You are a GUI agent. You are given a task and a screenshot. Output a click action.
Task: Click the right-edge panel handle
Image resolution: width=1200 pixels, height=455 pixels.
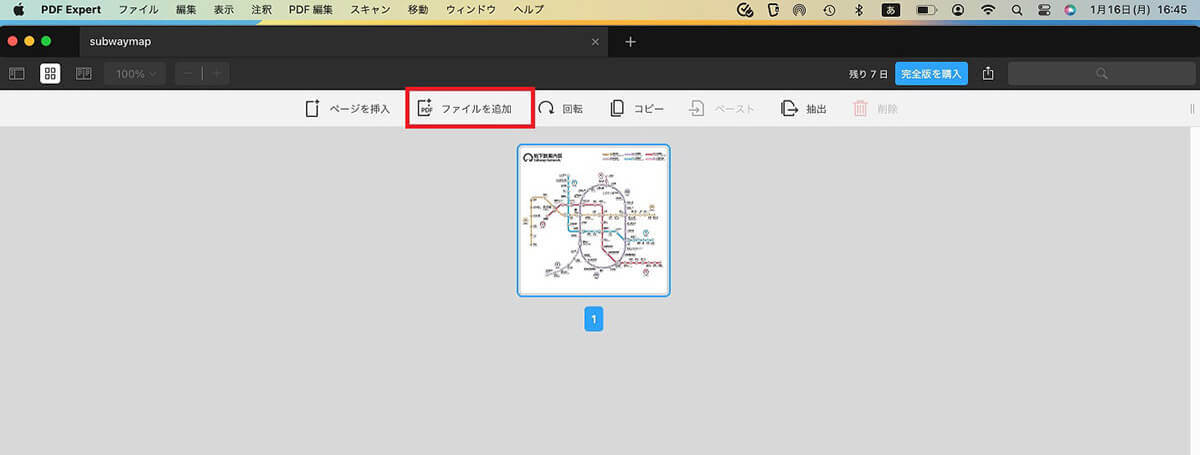[1192, 109]
